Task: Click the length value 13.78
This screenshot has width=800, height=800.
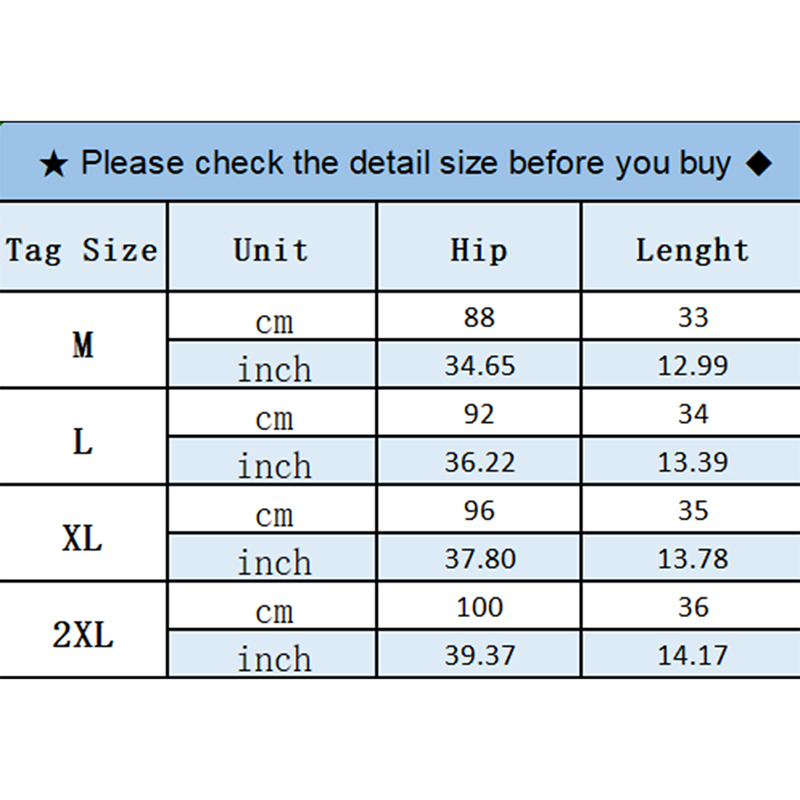Action: point(692,559)
